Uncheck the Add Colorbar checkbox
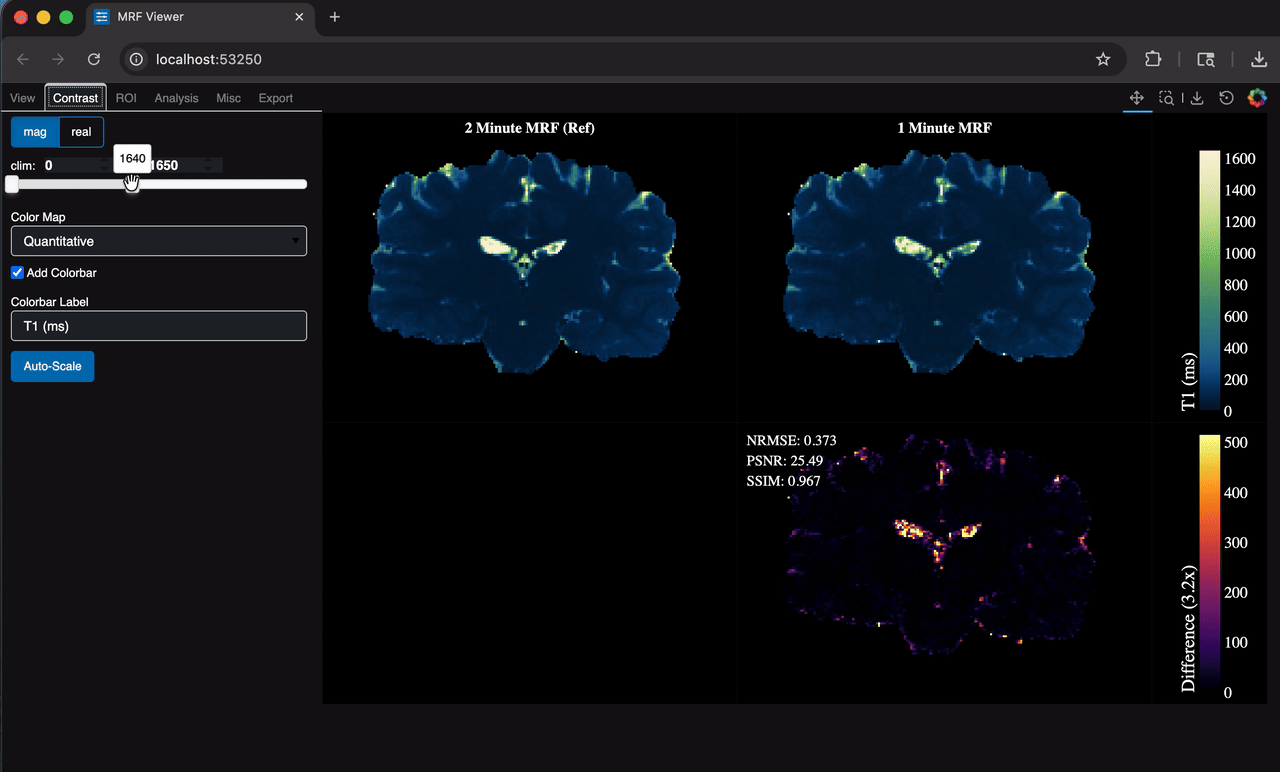The height and width of the screenshot is (772, 1280). tap(17, 273)
